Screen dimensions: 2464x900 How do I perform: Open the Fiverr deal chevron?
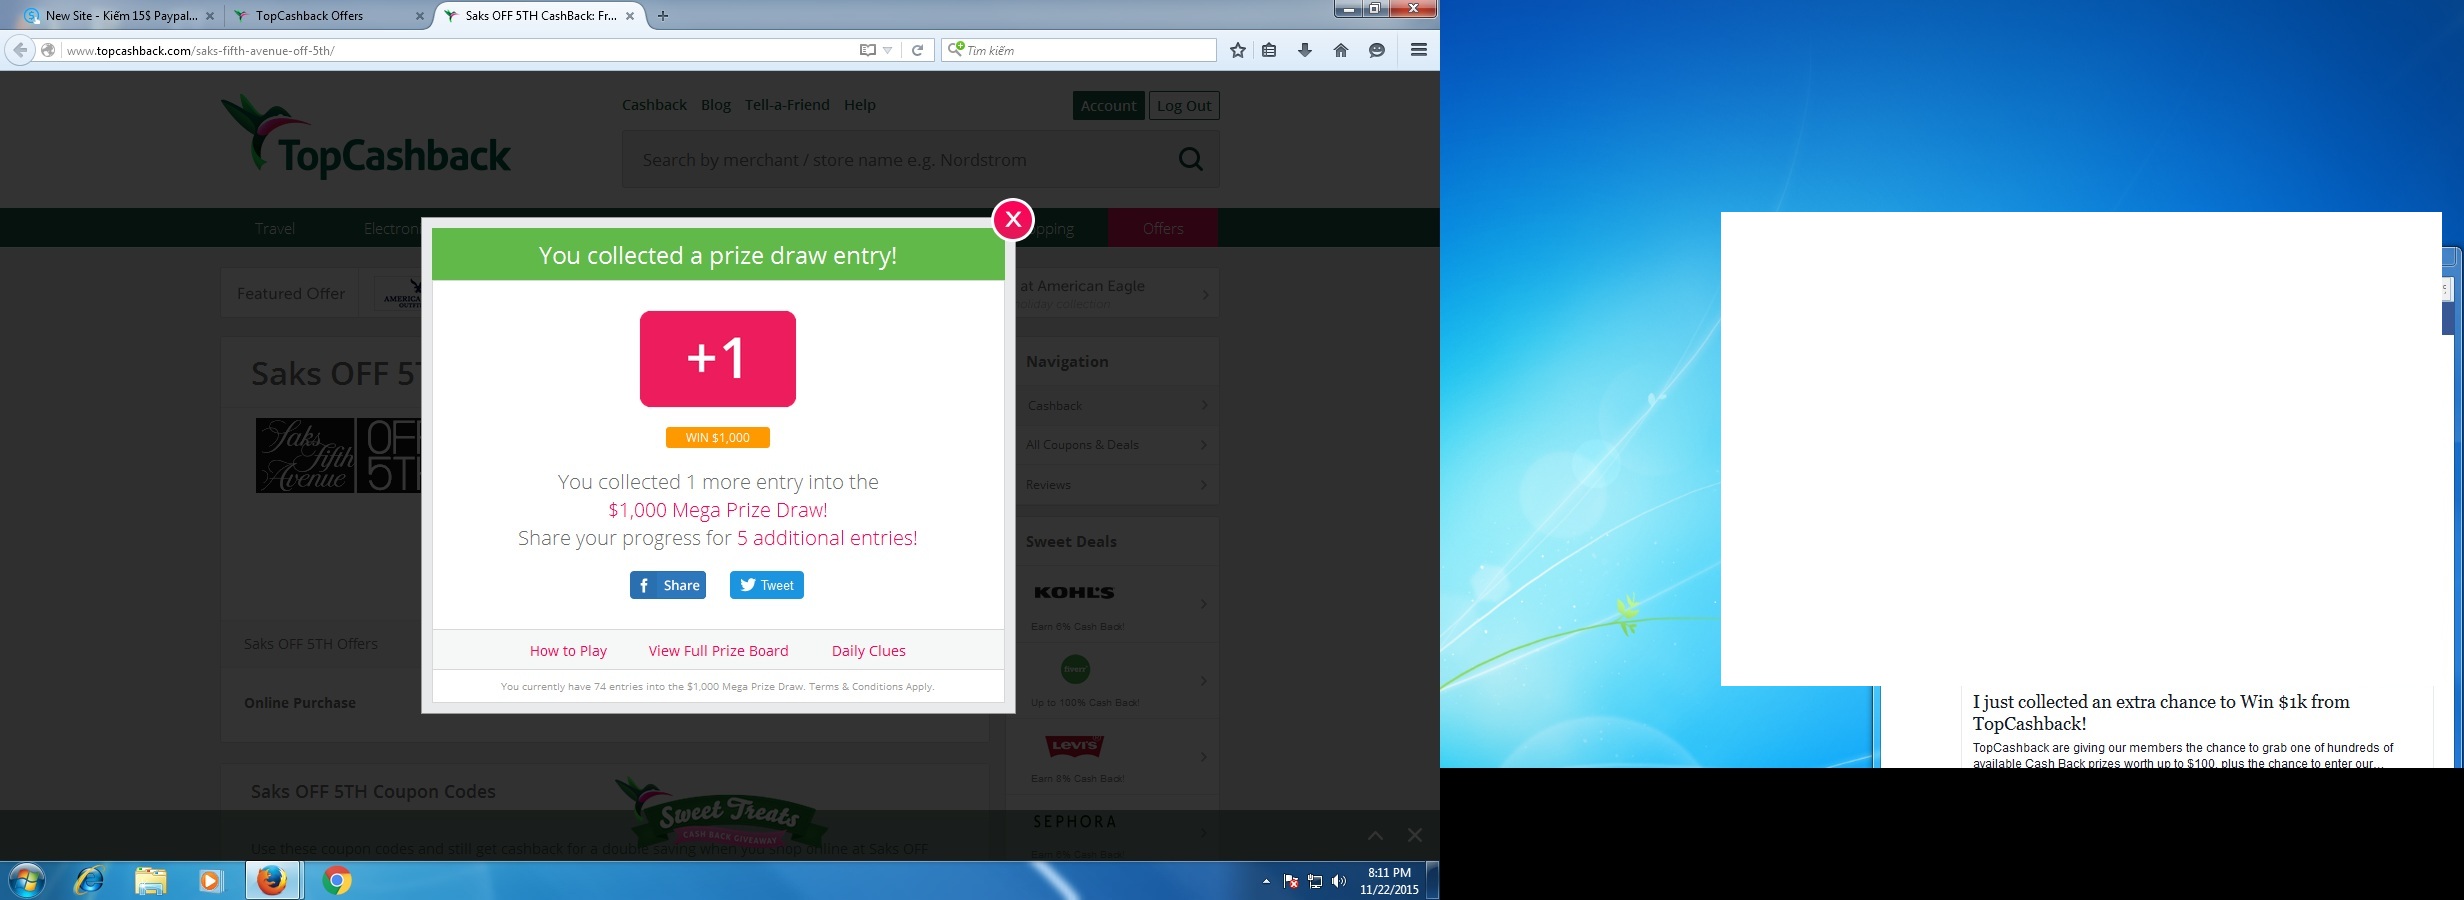coord(1204,681)
